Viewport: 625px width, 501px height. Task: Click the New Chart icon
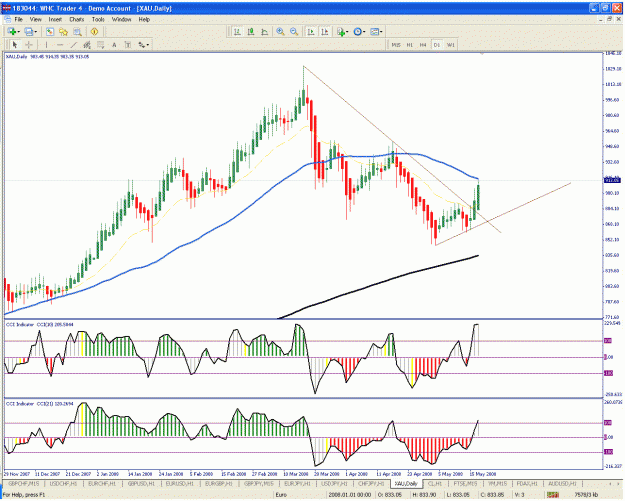point(12,31)
